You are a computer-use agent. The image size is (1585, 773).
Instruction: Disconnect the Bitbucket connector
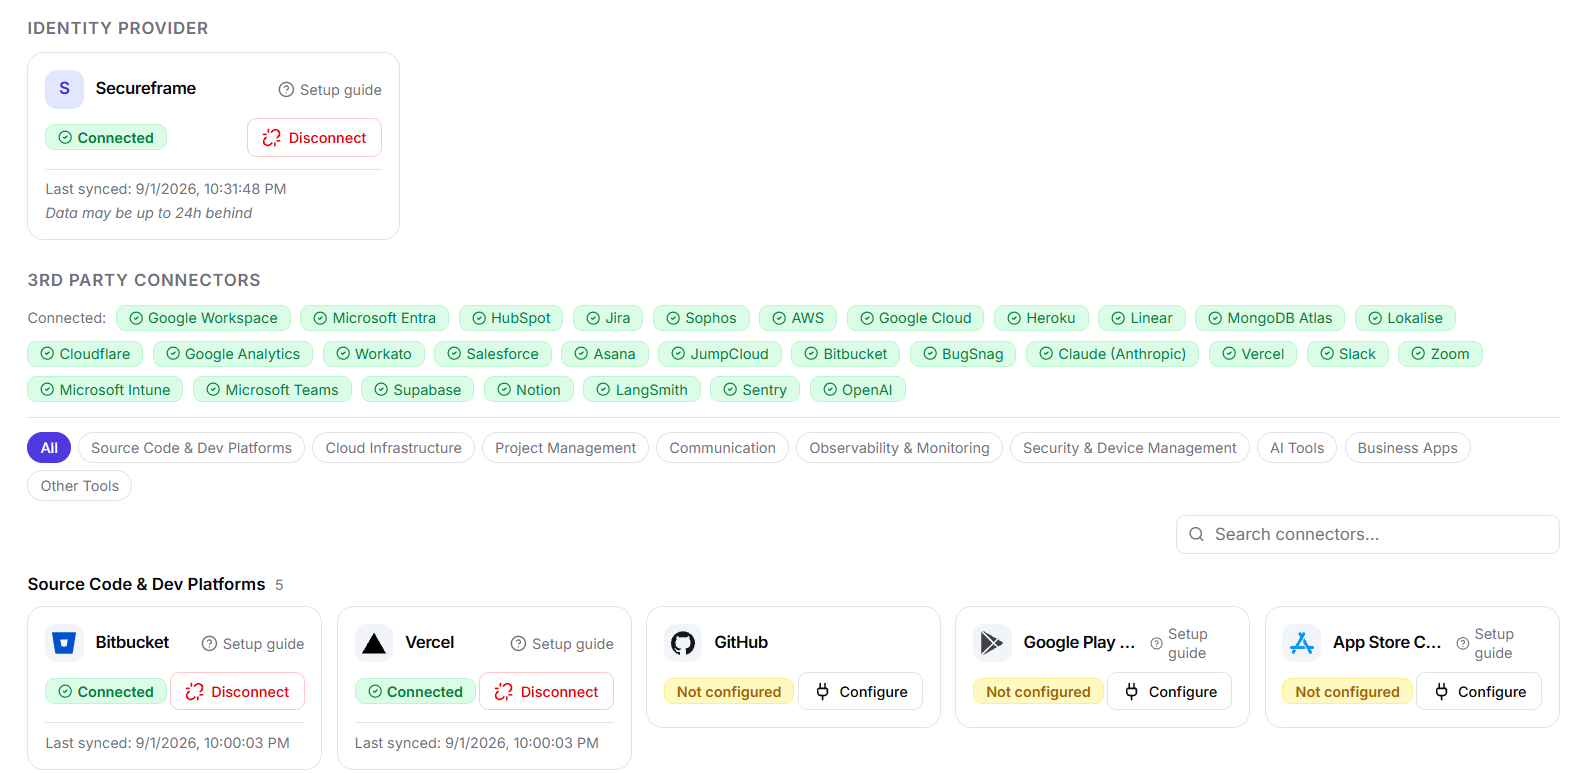(237, 692)
